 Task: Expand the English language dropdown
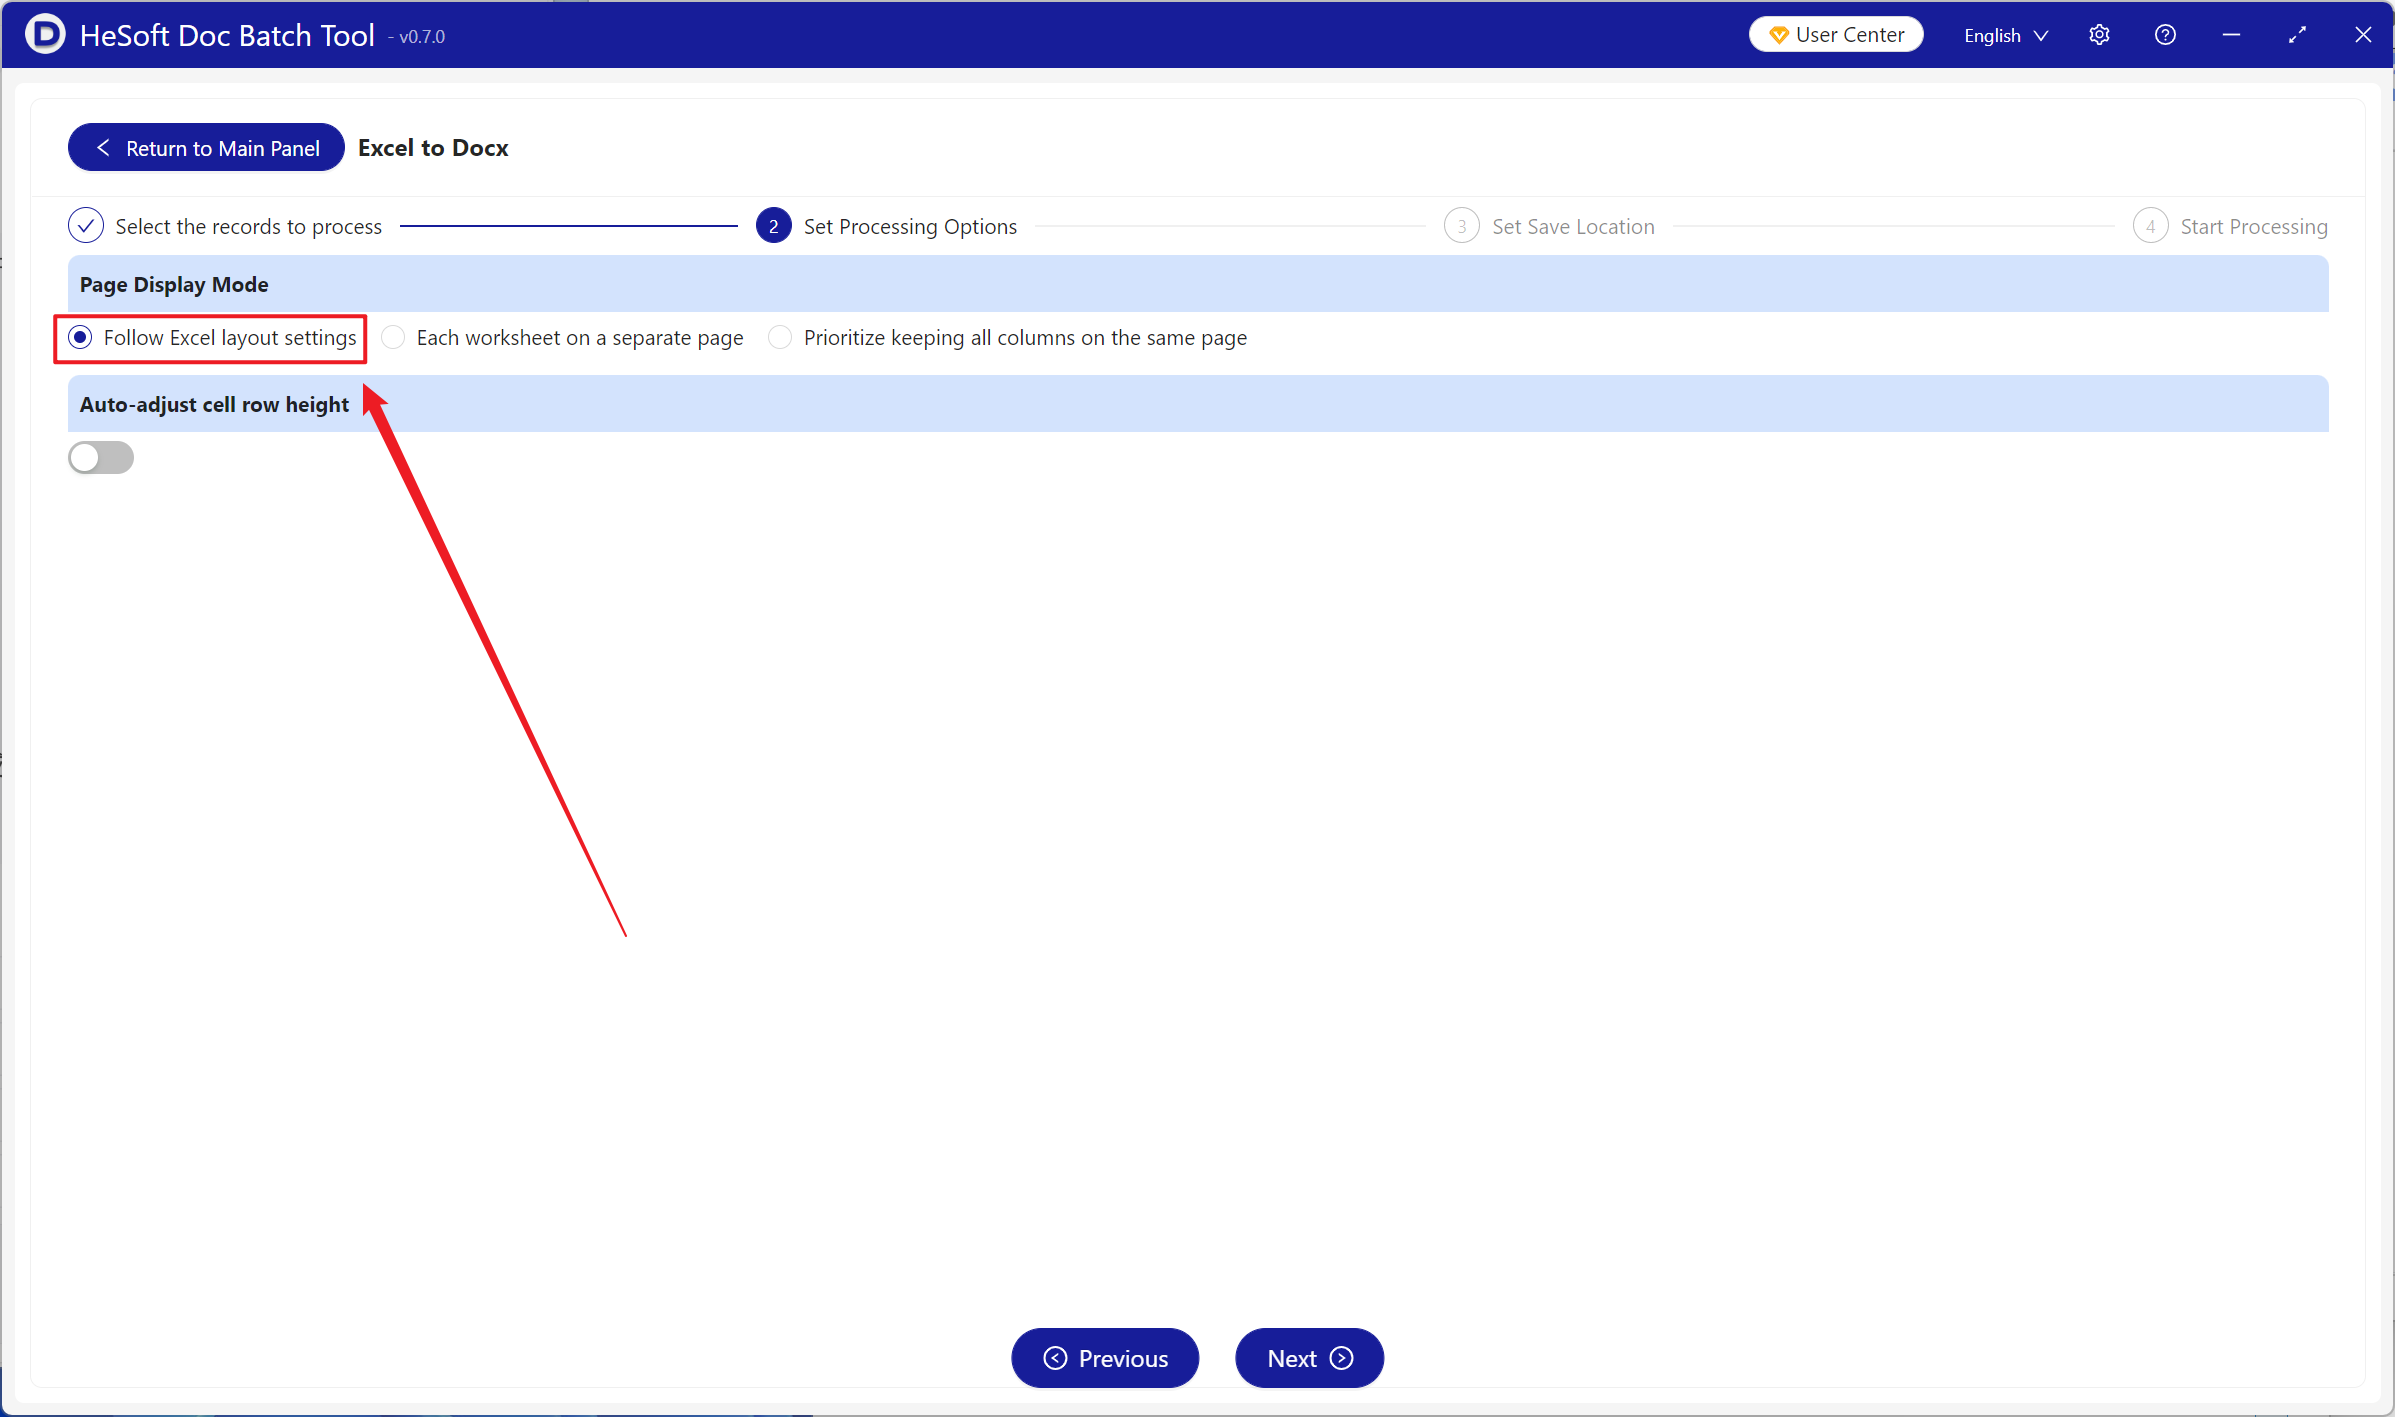coord(2006,36)
